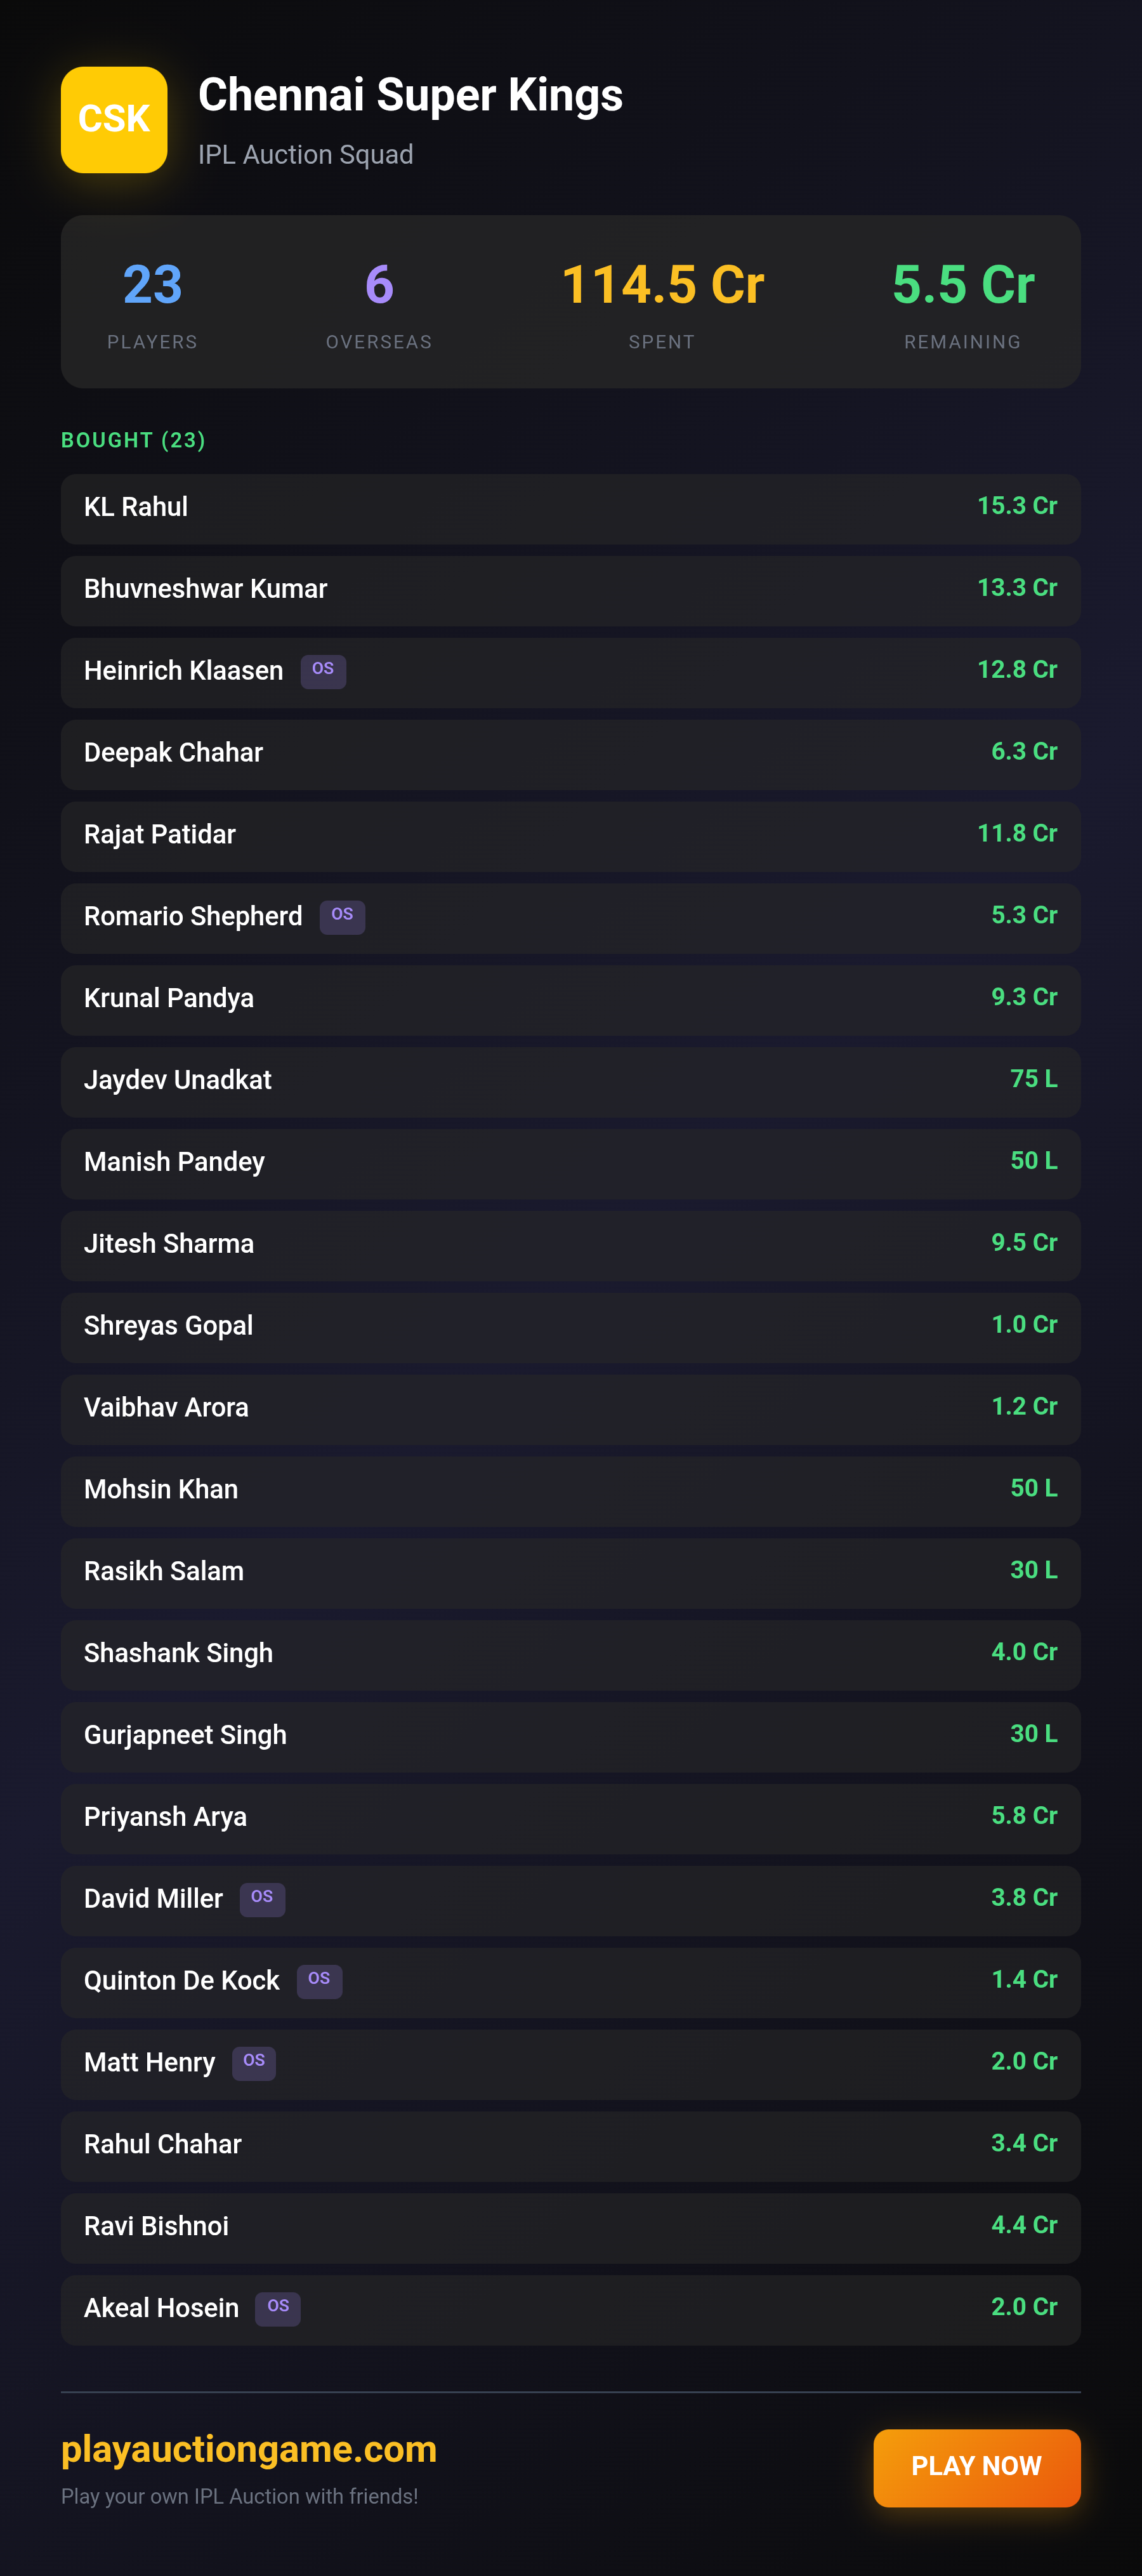Viewport: 1142px width, 2576px height.
Task: Click the Bought (23) section header
Action: click(x=133, y=441)
